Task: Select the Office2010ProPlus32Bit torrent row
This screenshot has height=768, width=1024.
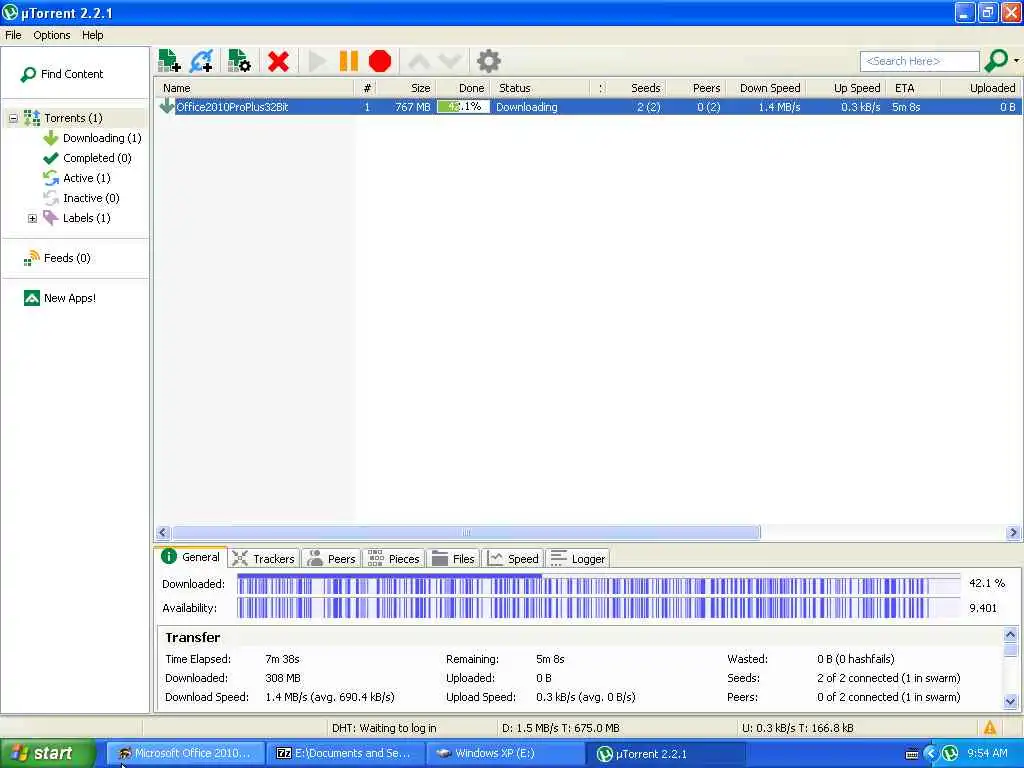Action: click(588, 107)
